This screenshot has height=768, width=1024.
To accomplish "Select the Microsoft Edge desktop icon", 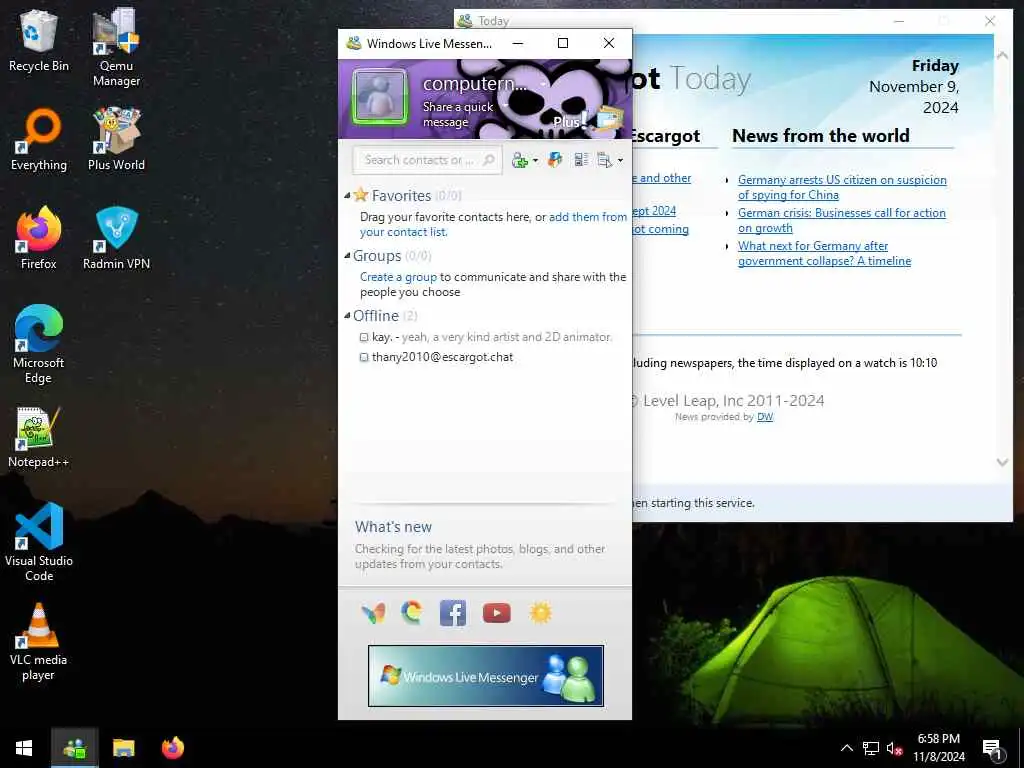I will (39, 344).
